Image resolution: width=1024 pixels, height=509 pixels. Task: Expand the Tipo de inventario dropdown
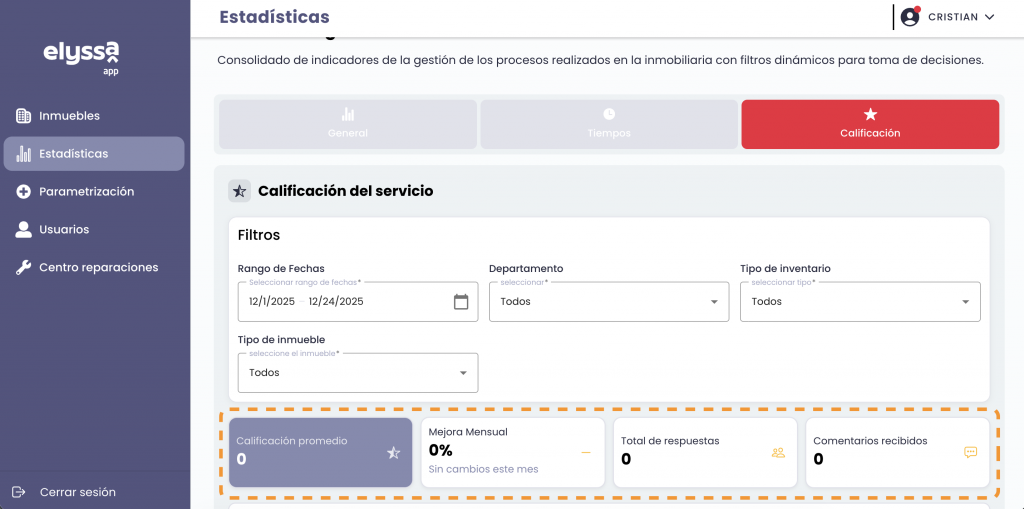pyautogui.click(x=860, y=302)
